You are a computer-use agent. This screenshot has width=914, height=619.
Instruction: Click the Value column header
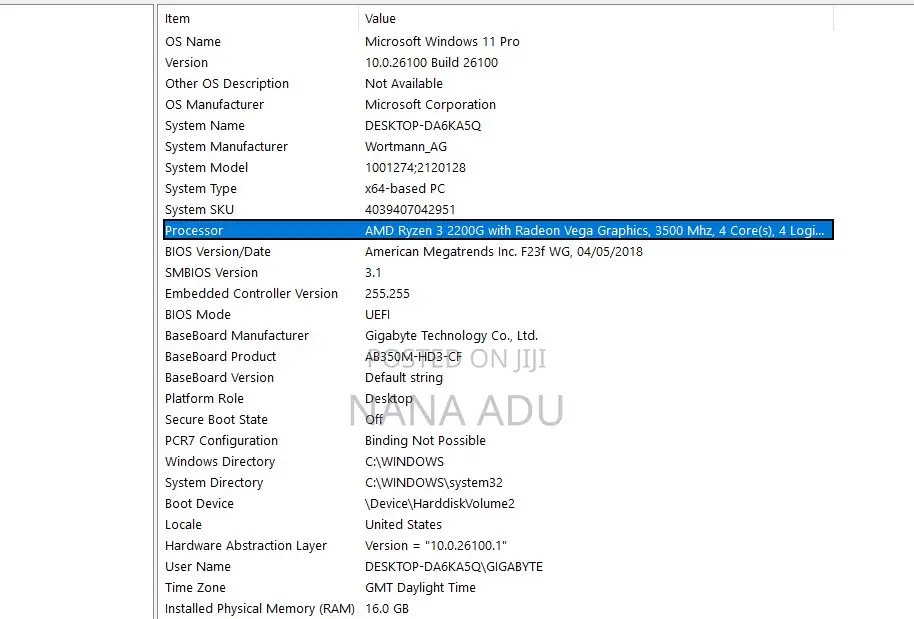click(x=596, y=19)
